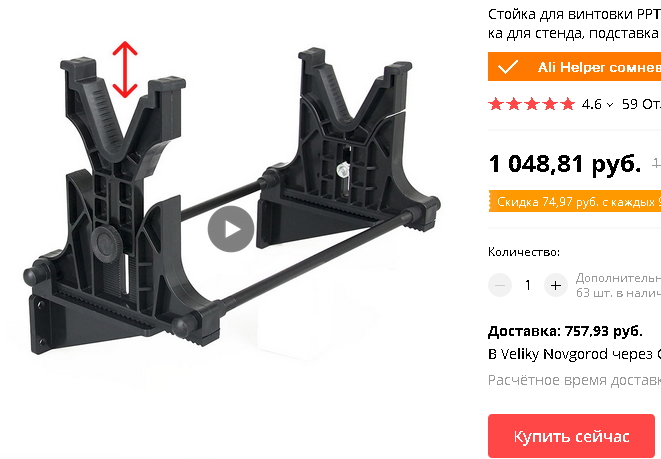Expand the 4.6 rating breakdown chevron

coord(610,105)
